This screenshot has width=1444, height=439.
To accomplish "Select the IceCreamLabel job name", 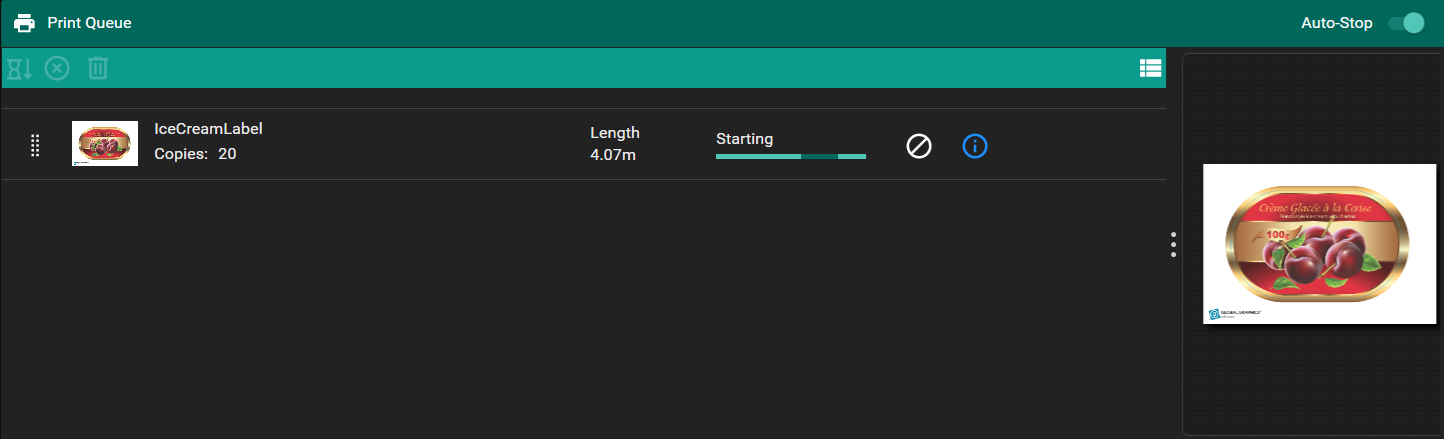I will pos(208,129).
